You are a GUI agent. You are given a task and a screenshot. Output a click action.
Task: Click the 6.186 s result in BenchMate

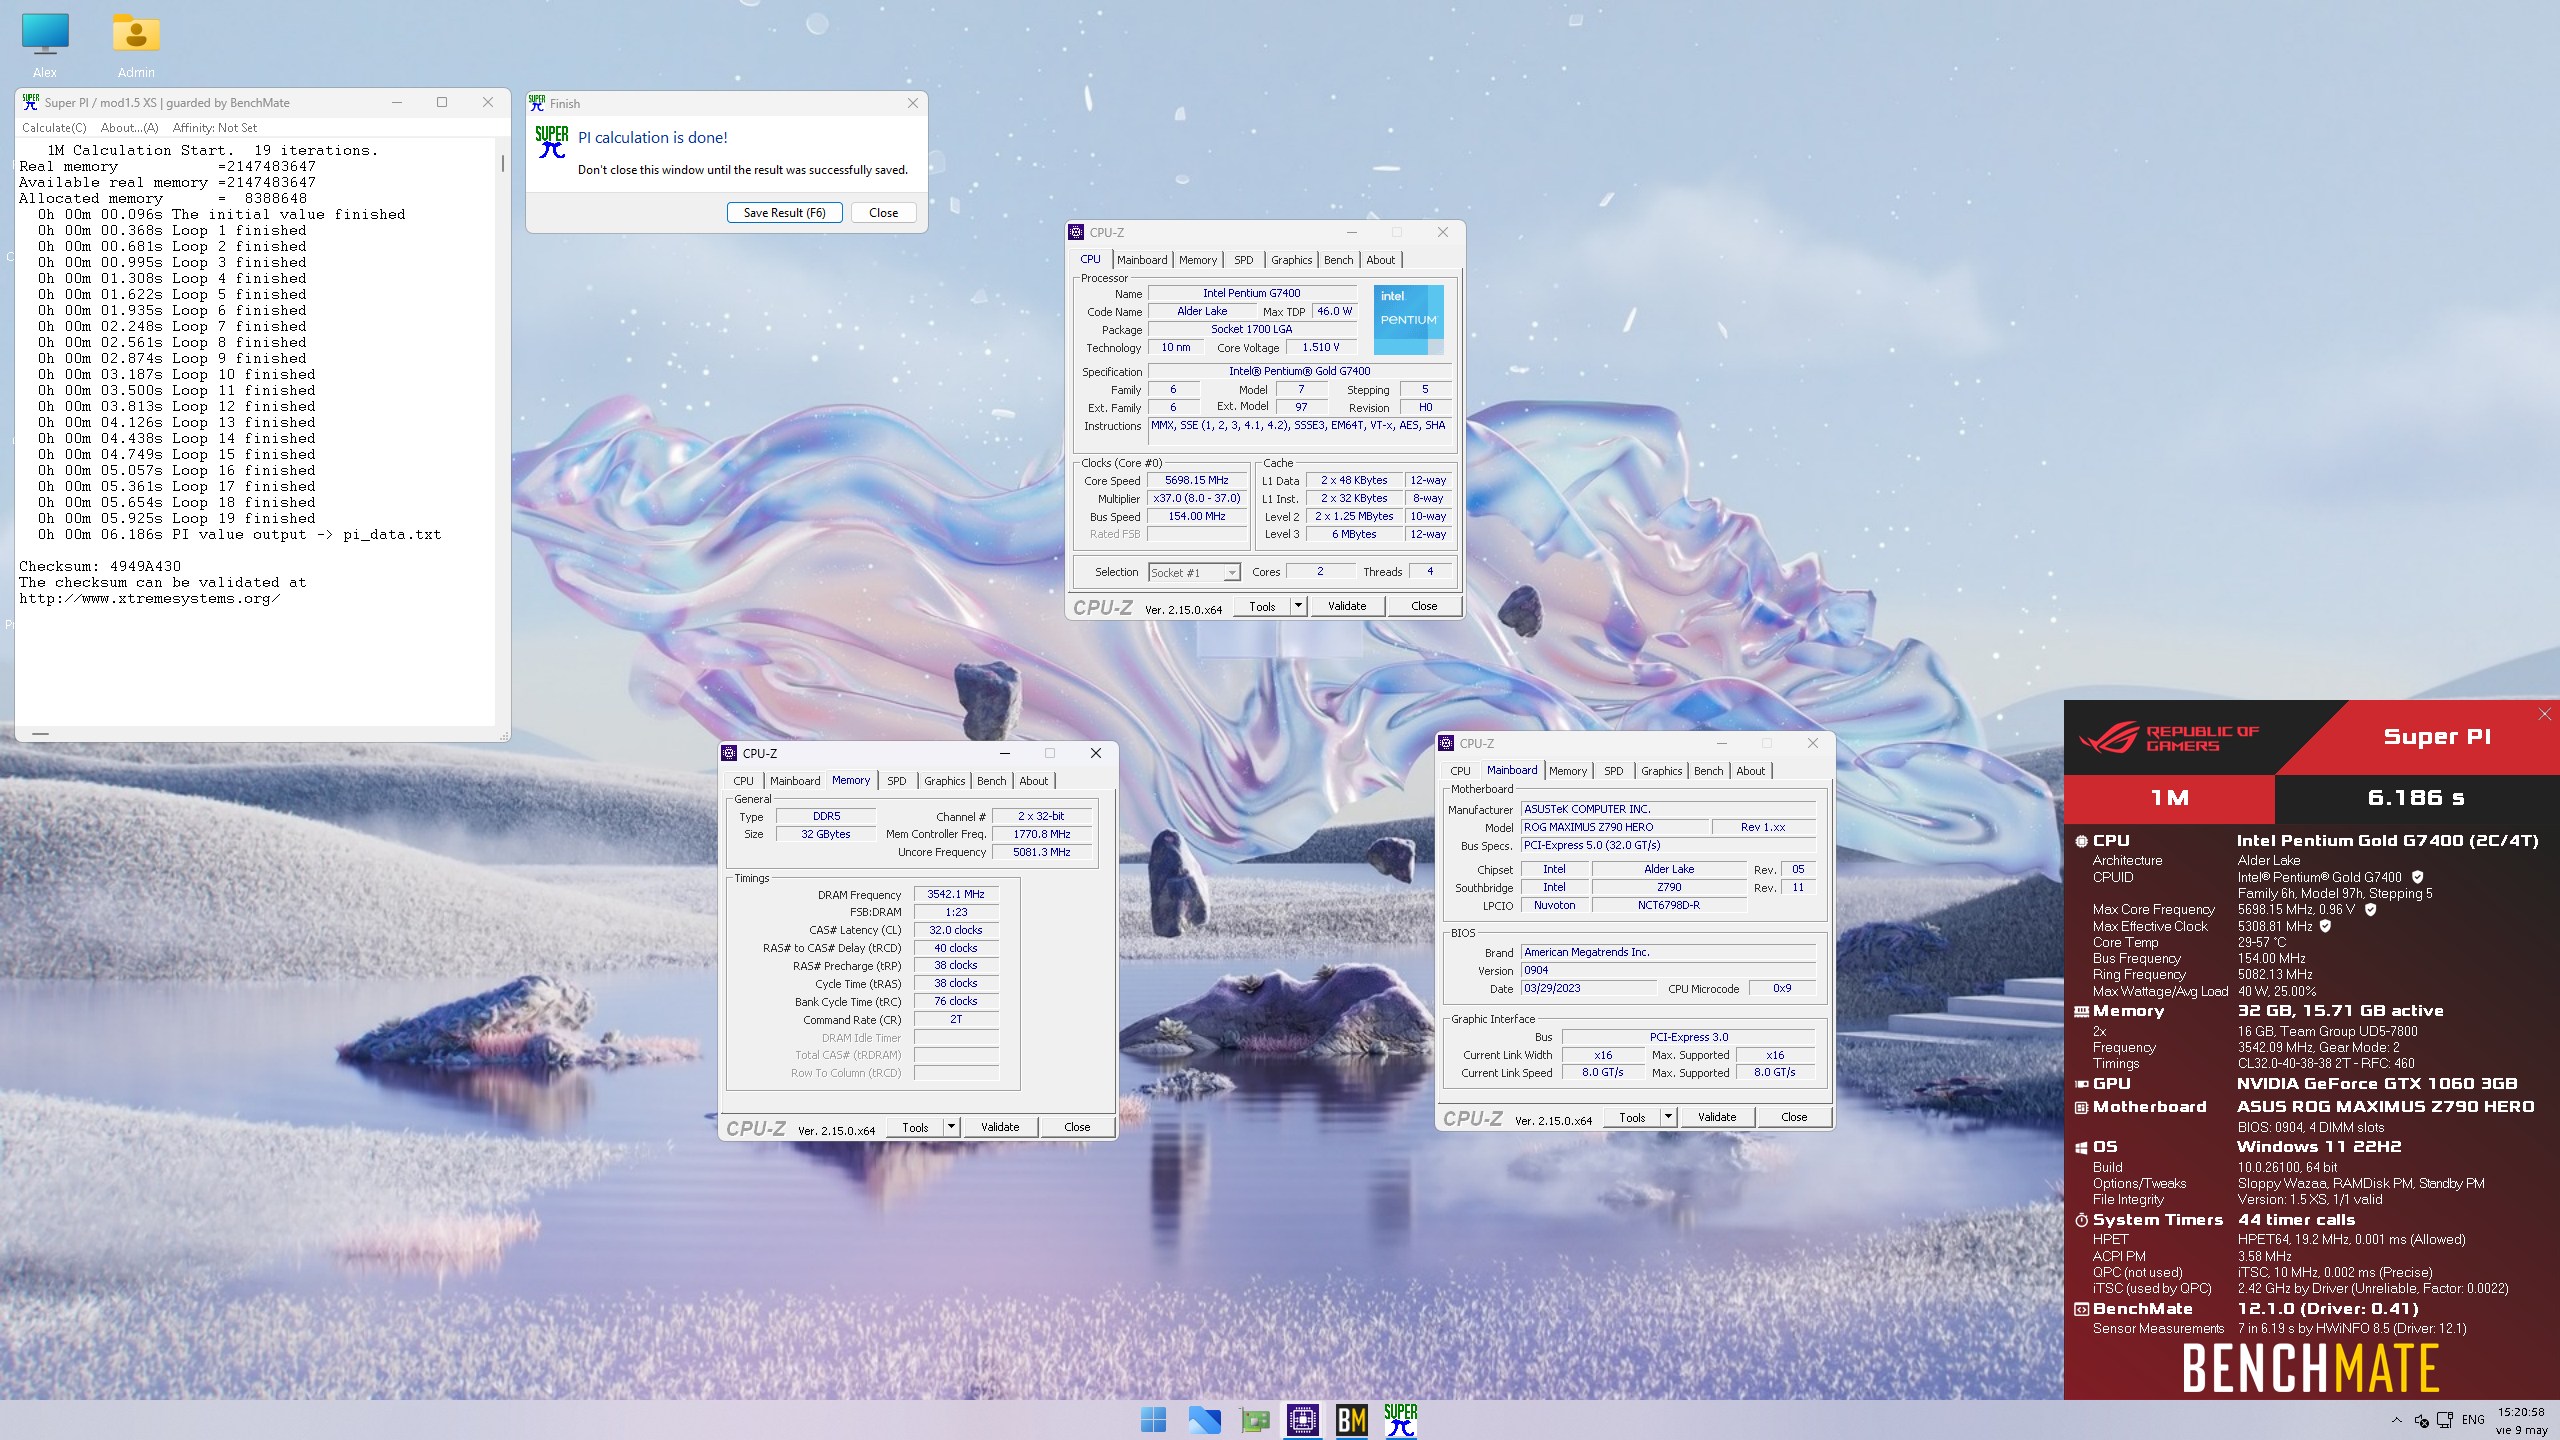coord(2416,798)
